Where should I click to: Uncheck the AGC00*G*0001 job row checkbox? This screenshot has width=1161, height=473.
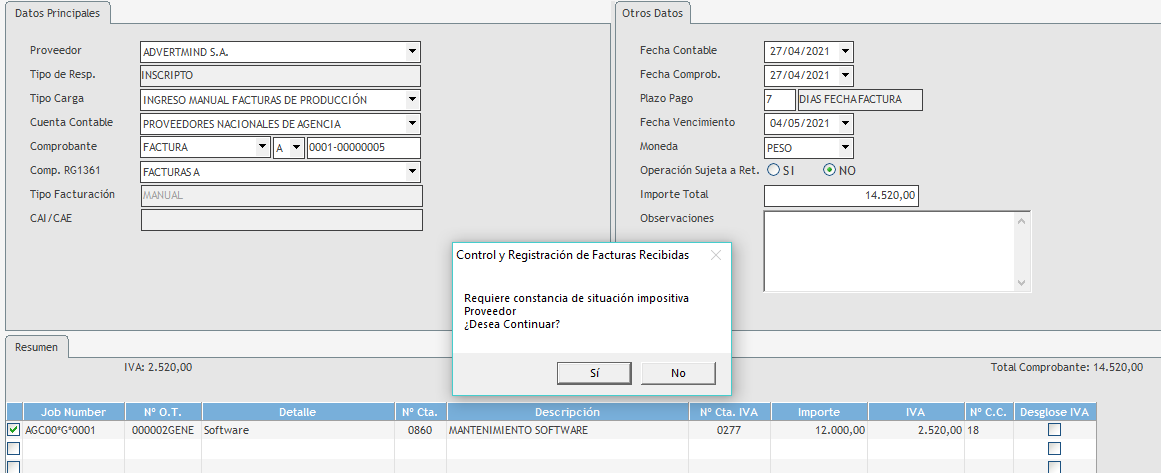click(x=13, y=430)
